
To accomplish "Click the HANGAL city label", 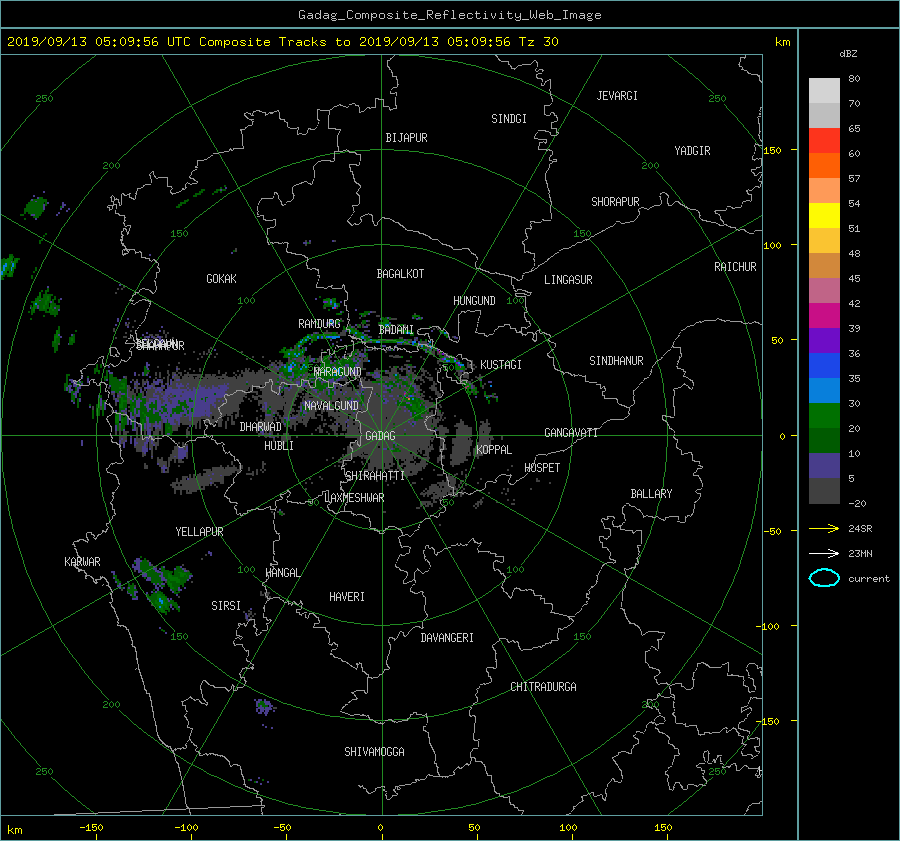I will pyautogui.click(x=282, y=573).
